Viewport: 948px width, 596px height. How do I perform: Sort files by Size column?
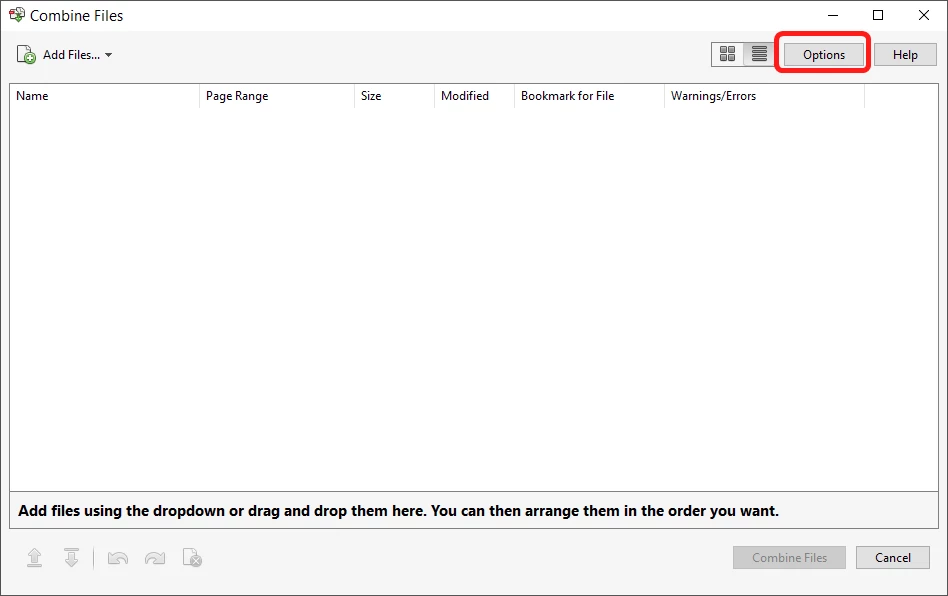click(394, 96)
